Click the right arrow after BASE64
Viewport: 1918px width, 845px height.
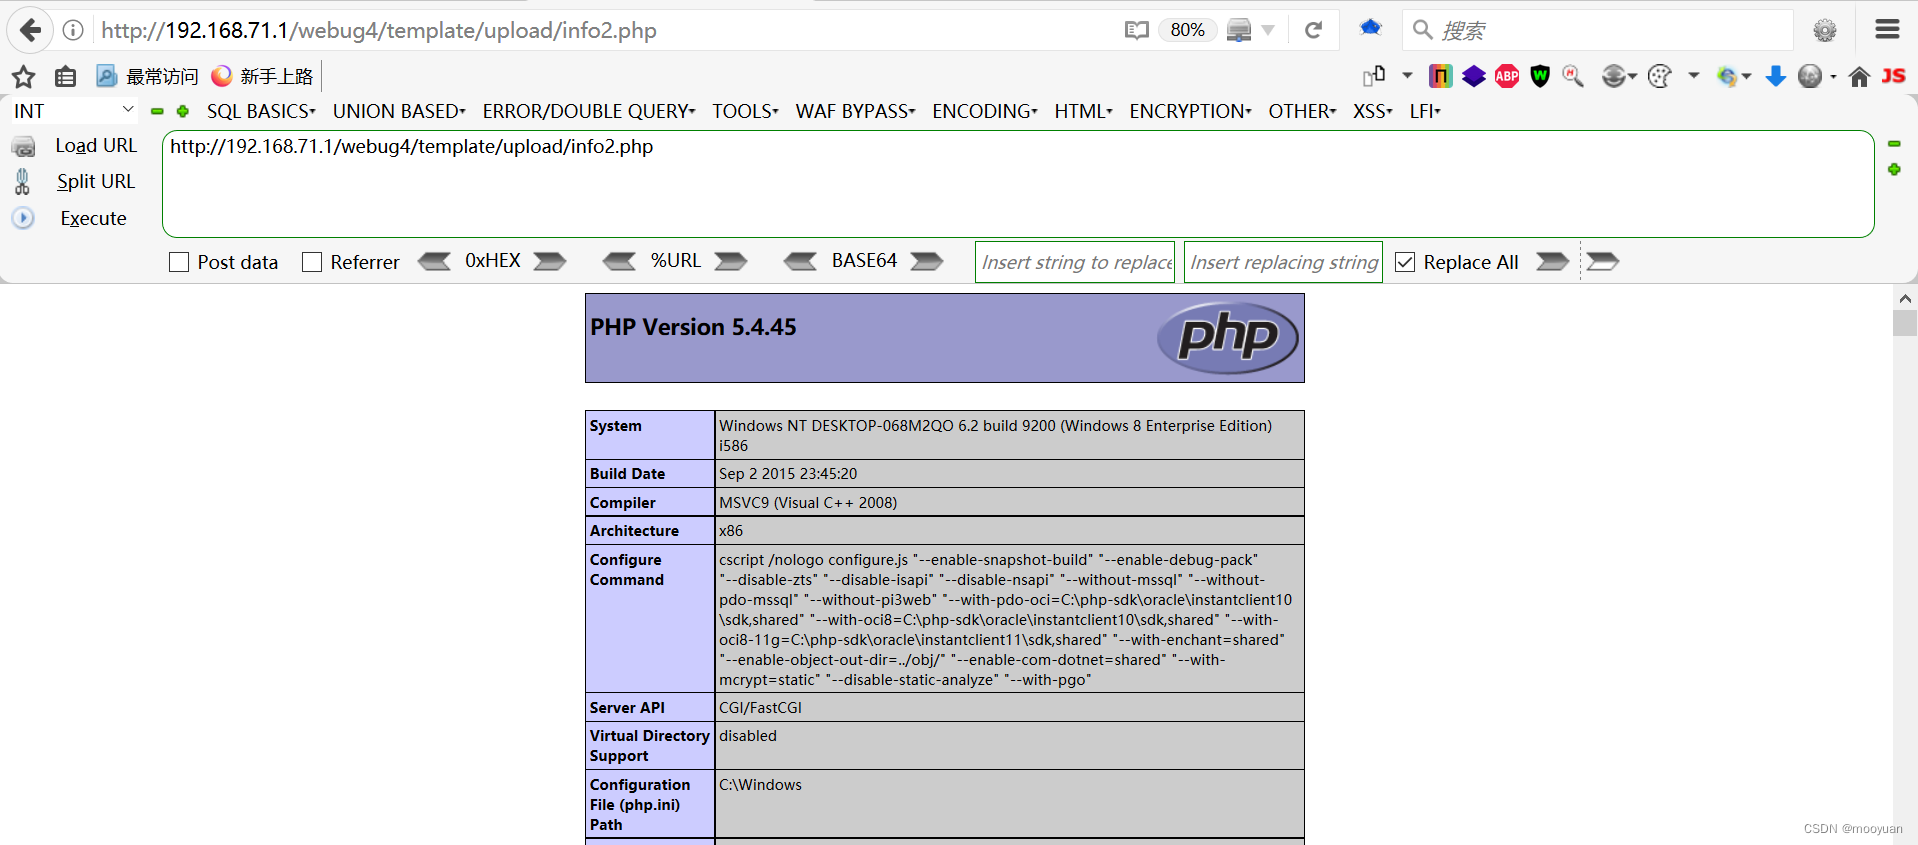coord(927,262)
